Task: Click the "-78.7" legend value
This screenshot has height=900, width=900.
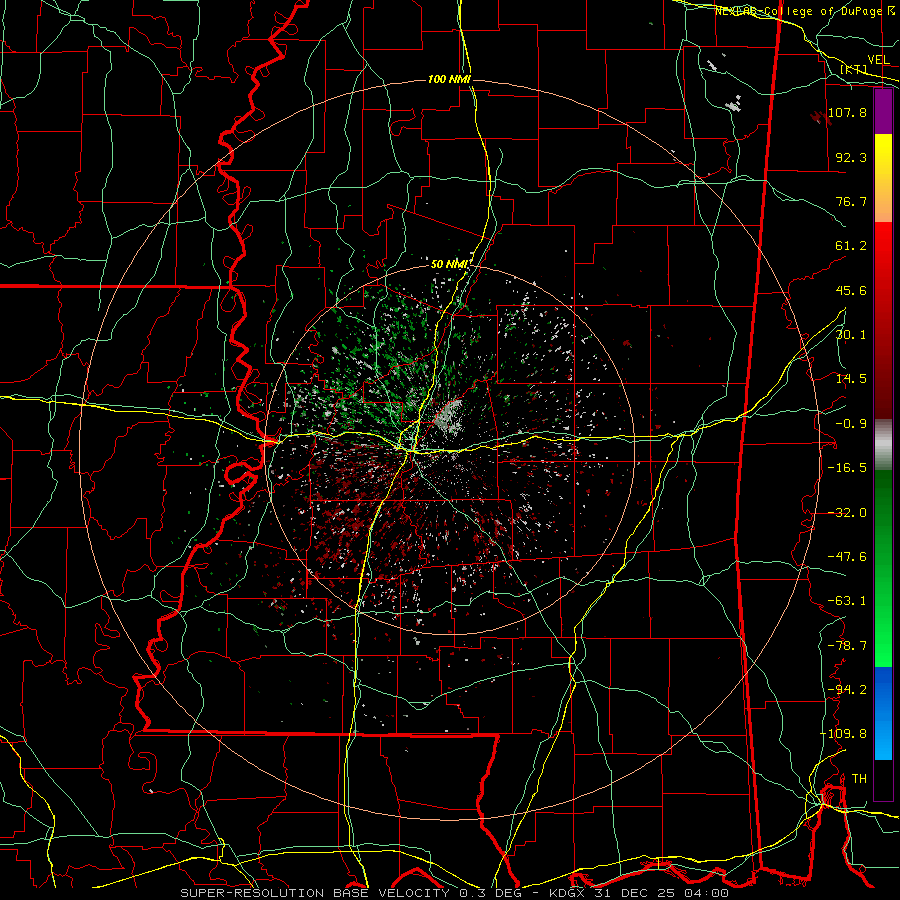Action: point(847,646)
